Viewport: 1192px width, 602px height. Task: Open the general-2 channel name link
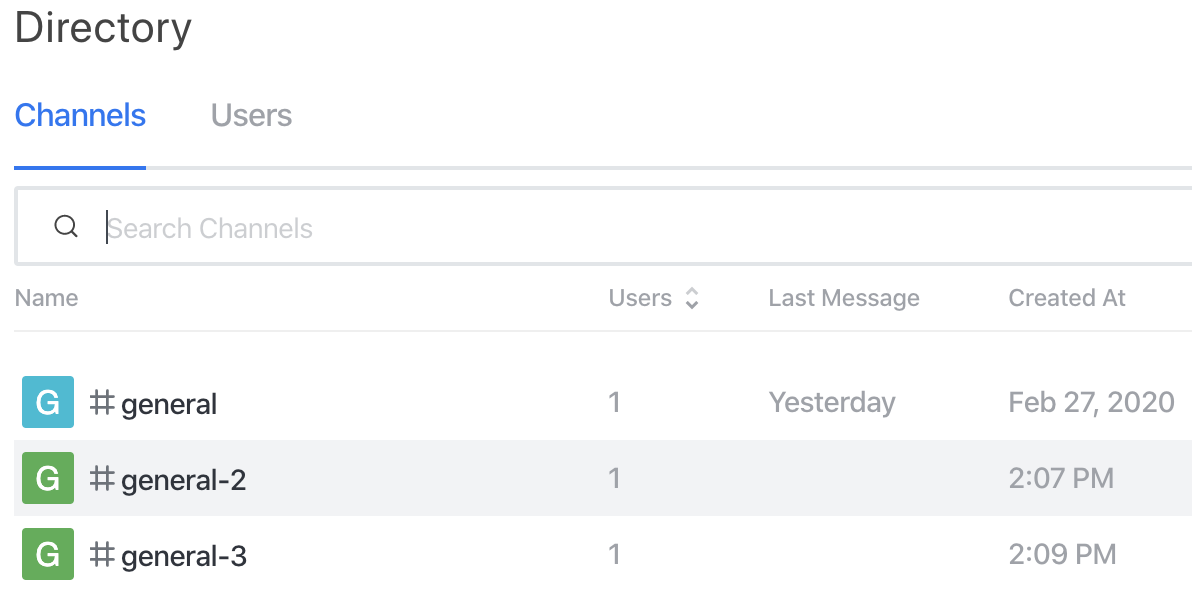tap(183, 480)
